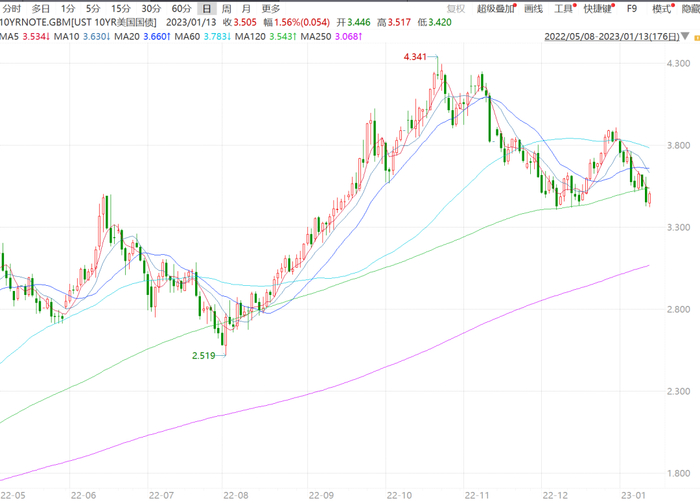Click the 2.519 low price marker

[x=204, y=356]
